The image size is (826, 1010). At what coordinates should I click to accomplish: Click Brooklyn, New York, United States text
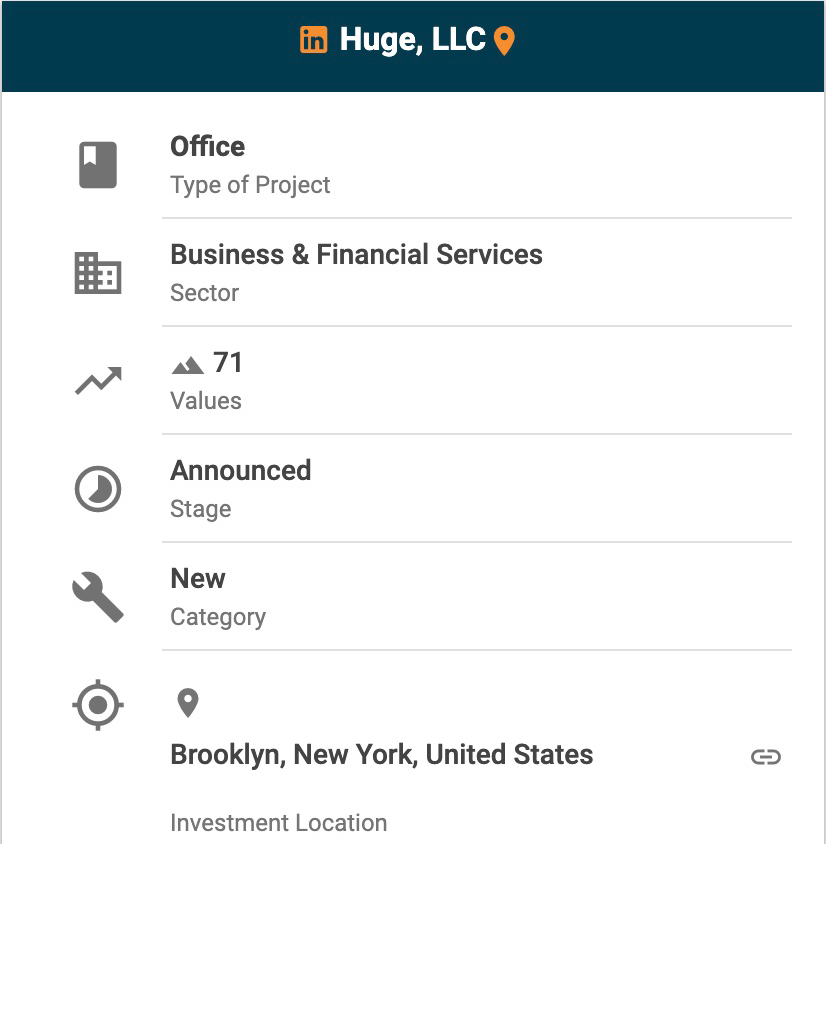coord(381,755)
